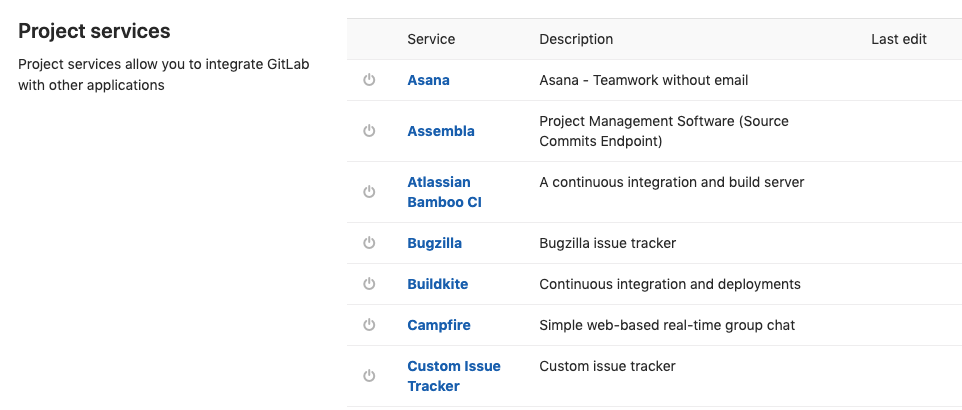The image size is (962, 410).
Task: Click power icon beside Custom Issue Tracker
Action: point(369,376)
